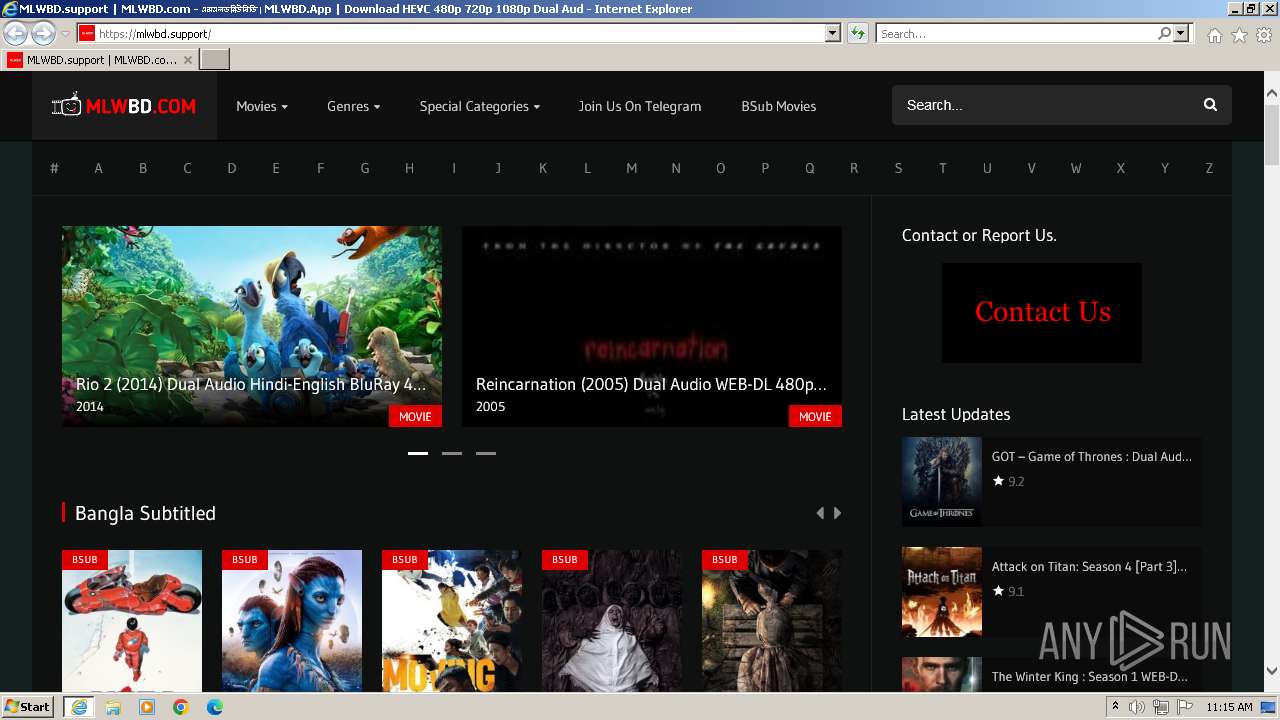Click the Bangla Subtitled next arrow
Image resolution: width=1280 pixels, height=720 pixels.
pyautogui.click(x=837, y=513)
